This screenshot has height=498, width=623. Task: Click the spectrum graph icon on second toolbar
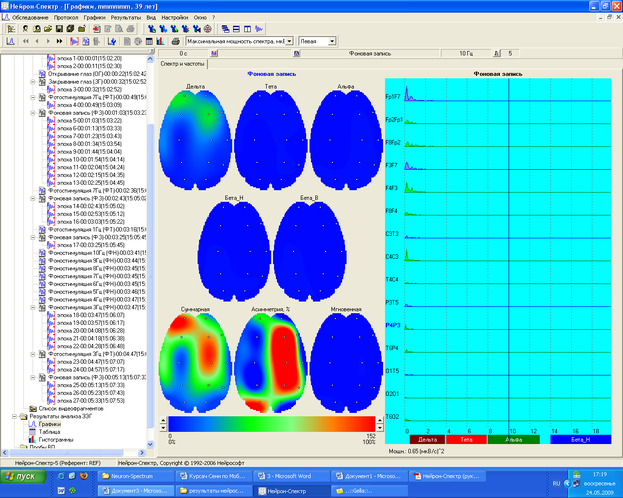[11, 41]
